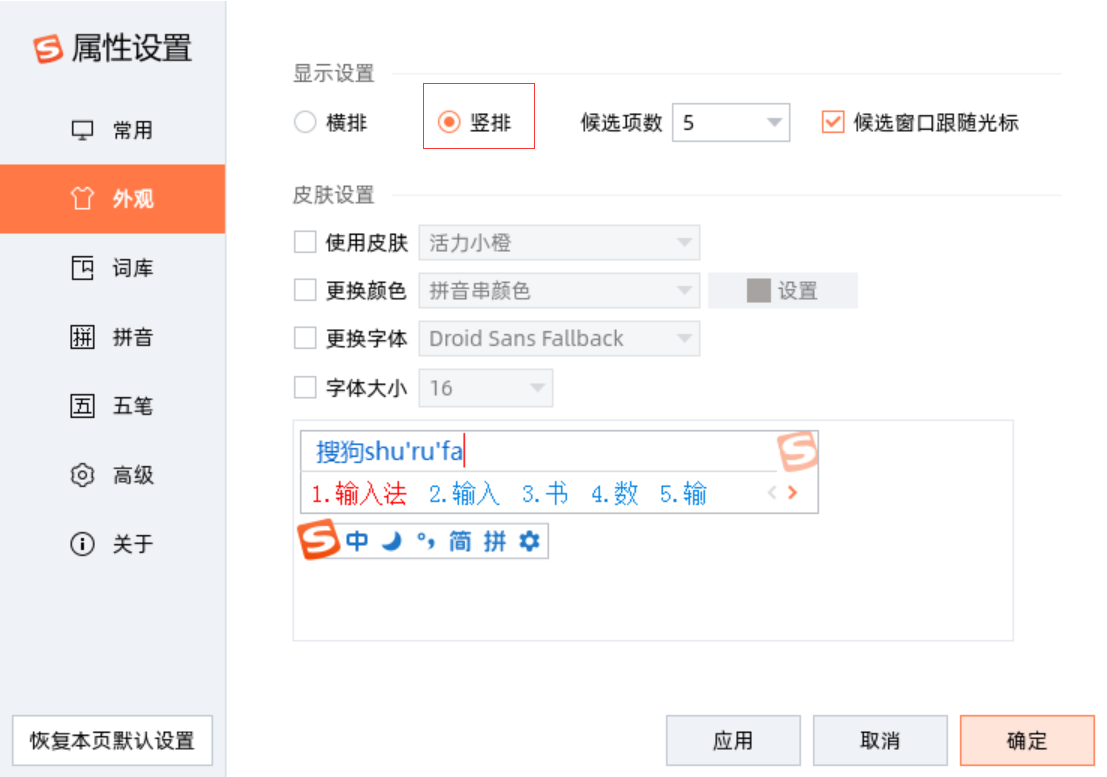Enable the 使用皮肤 checkbox

tap(305, 242)
